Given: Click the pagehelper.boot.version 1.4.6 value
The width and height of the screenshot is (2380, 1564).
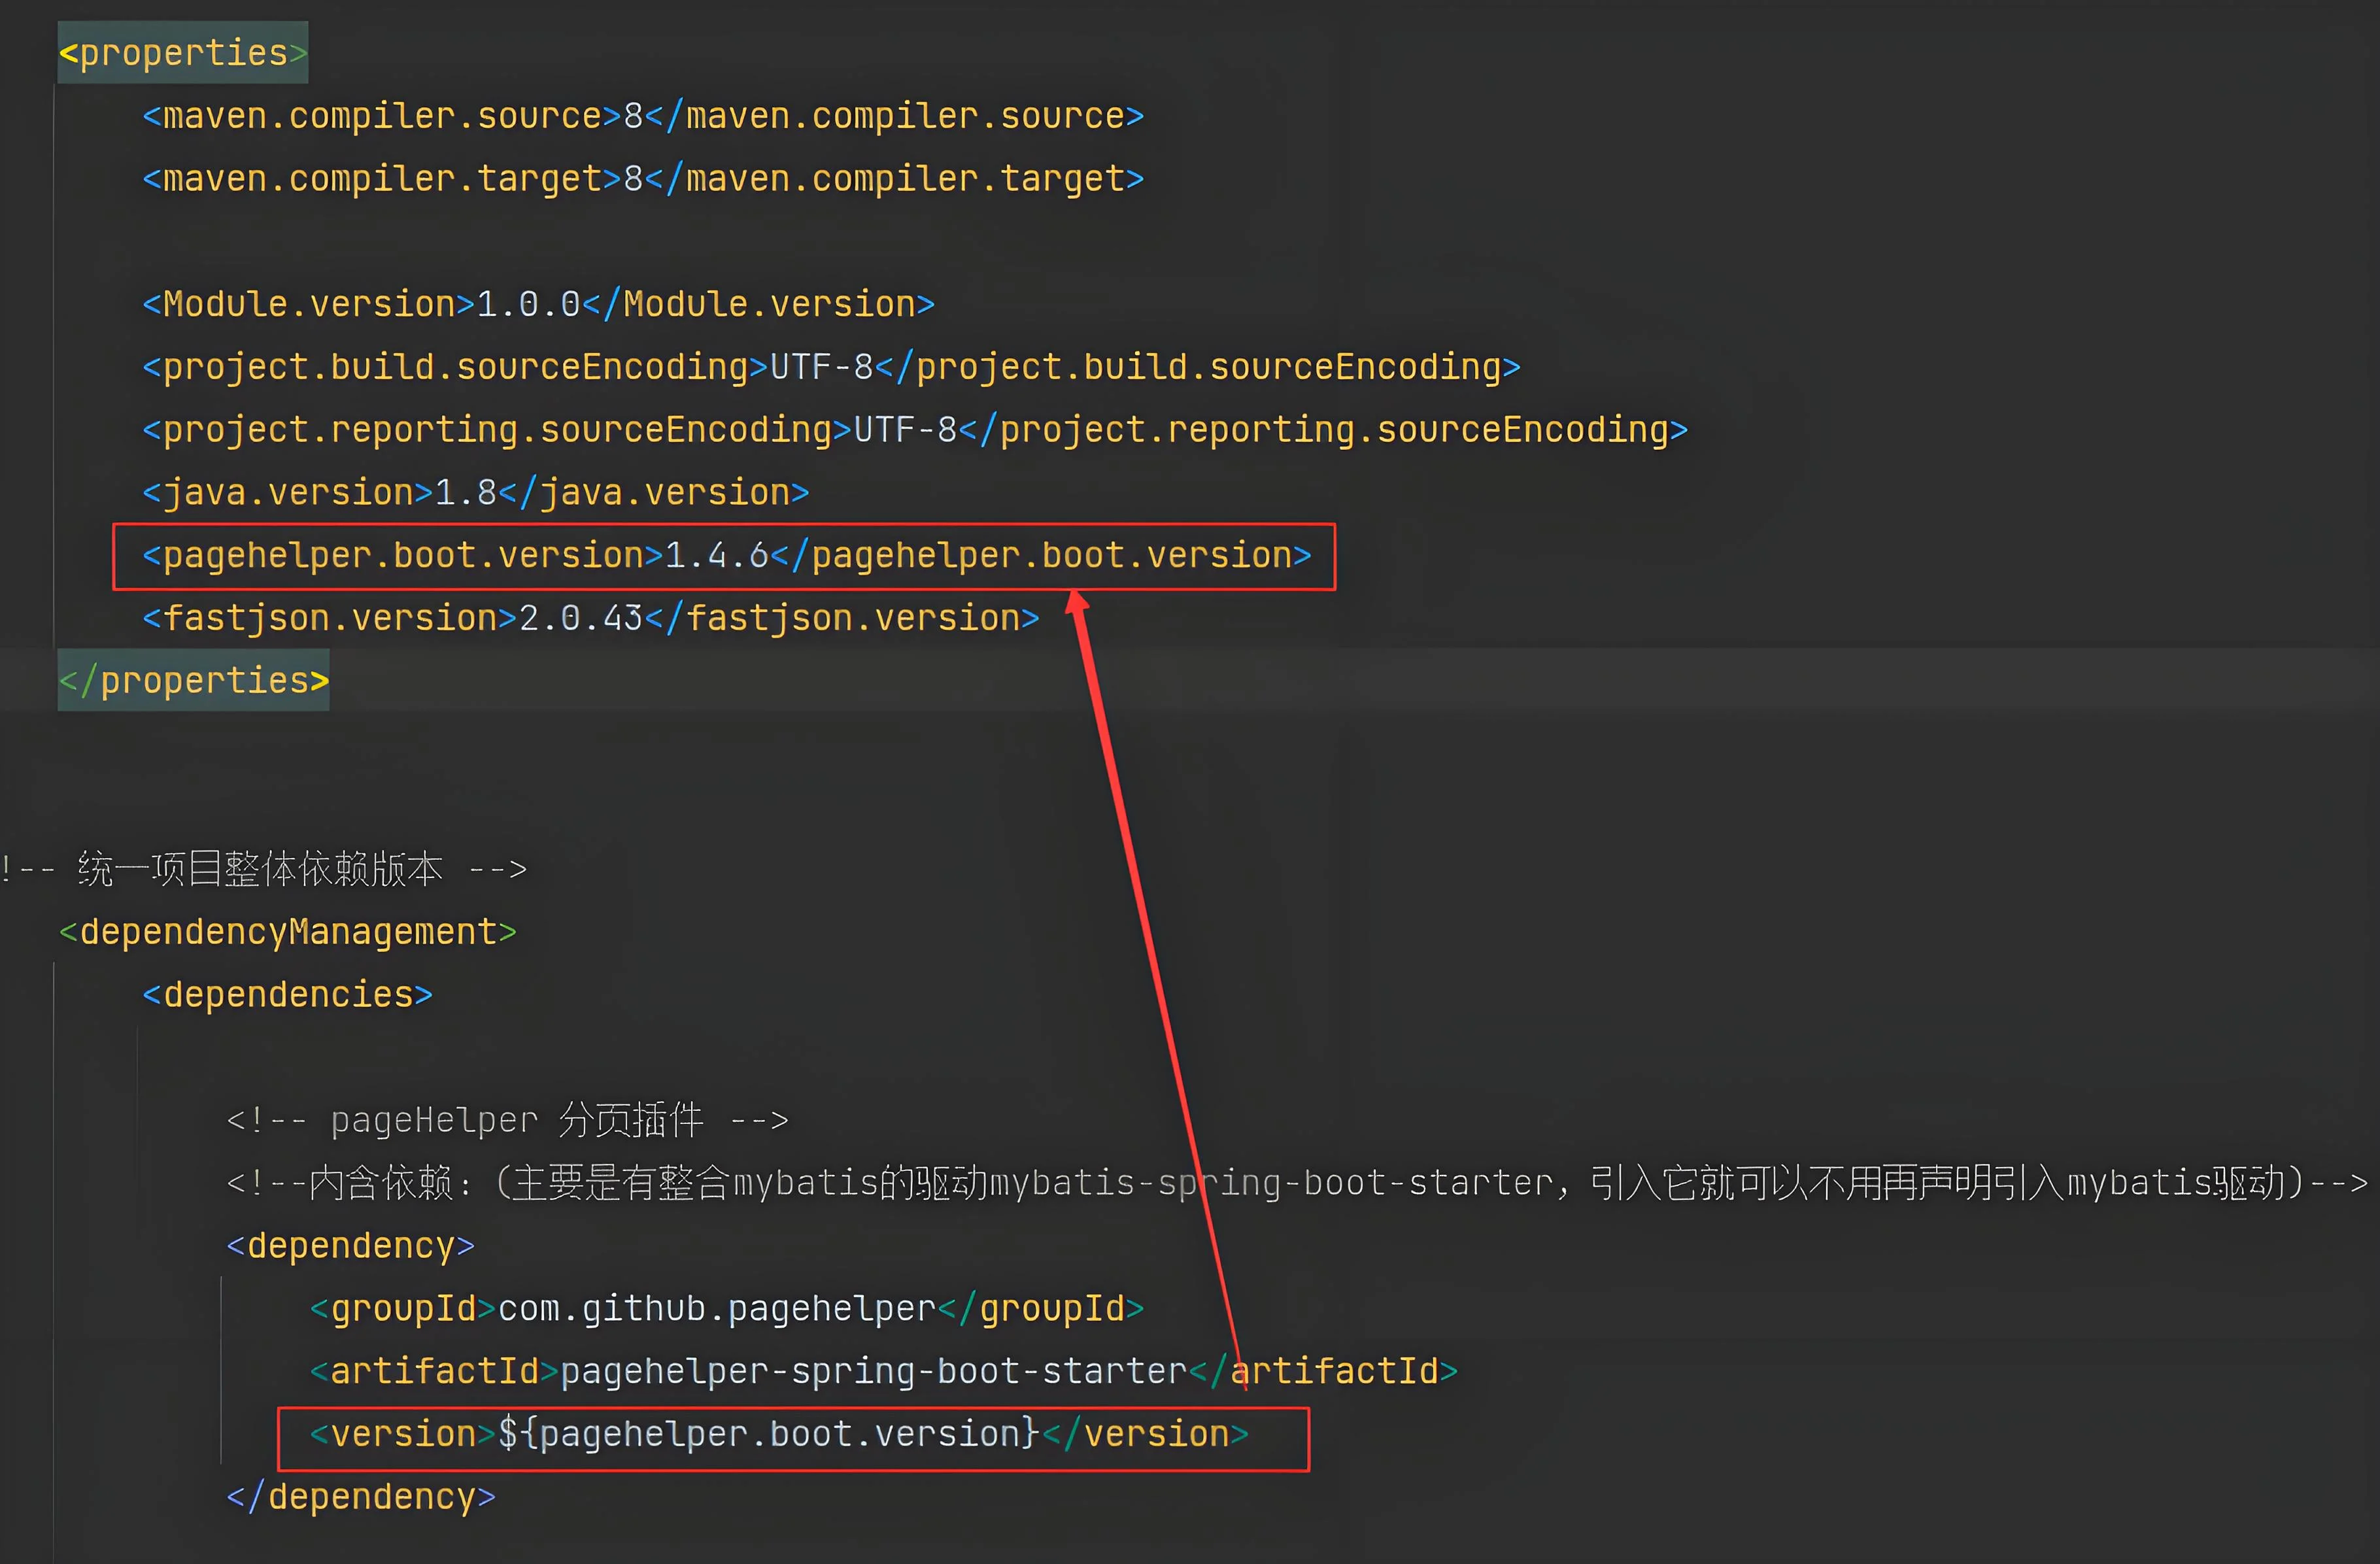Looking at the screenshot, I should point(716,556).
